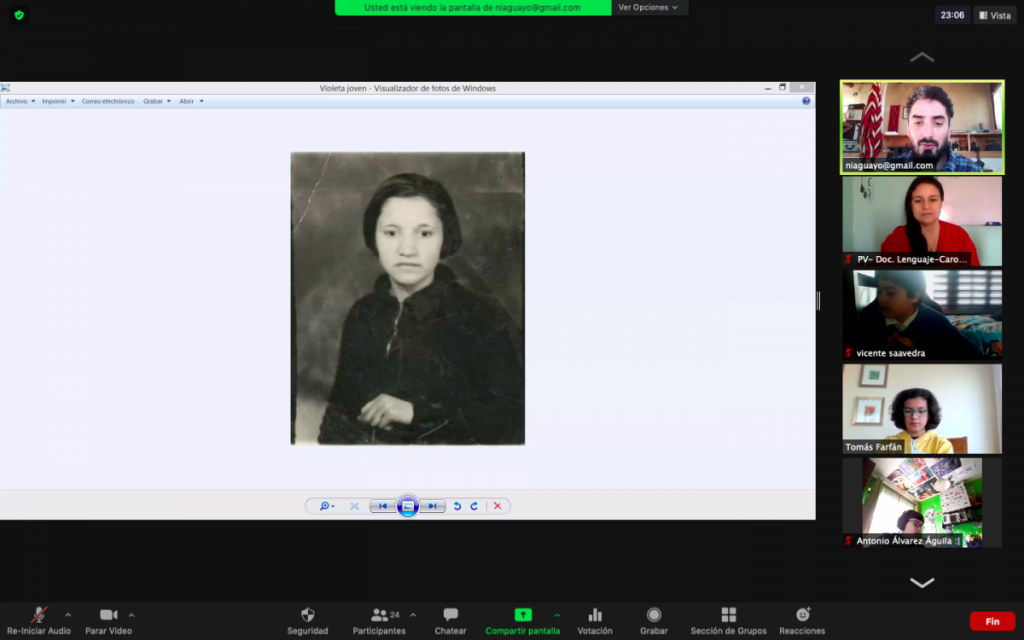Open the Chatear chat panel
1024x640 pixels.
click(450, 615)
